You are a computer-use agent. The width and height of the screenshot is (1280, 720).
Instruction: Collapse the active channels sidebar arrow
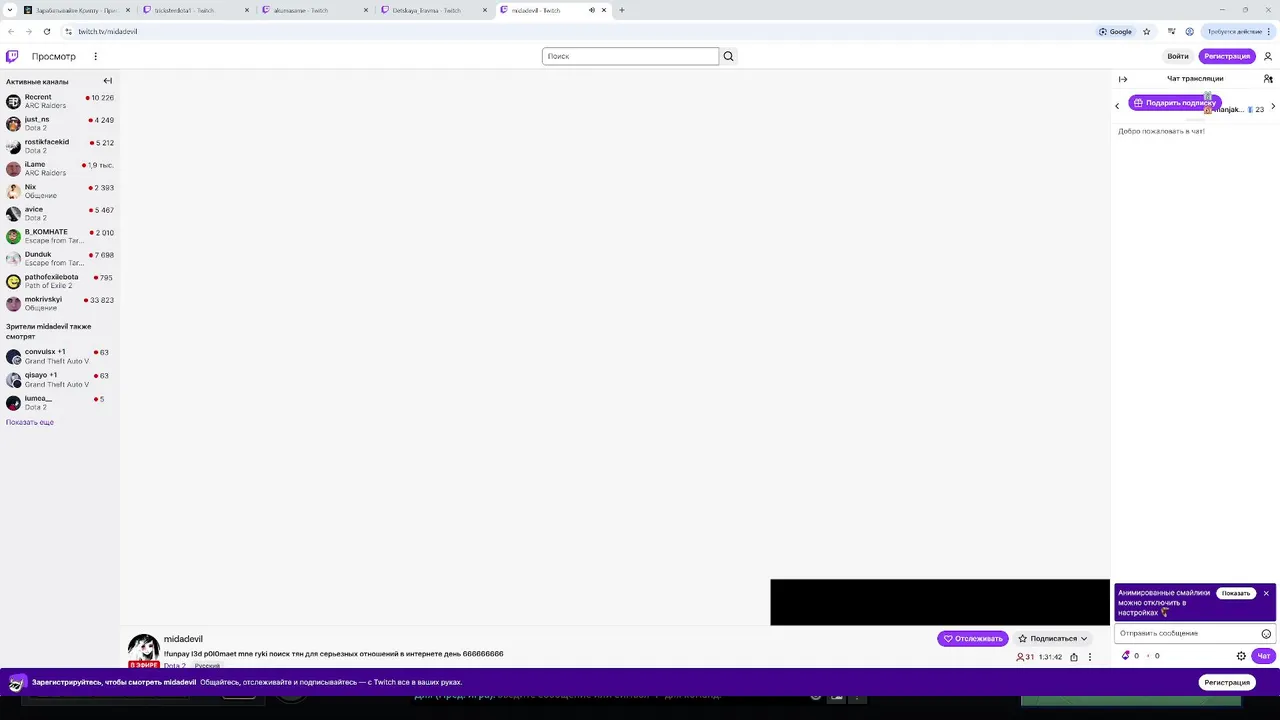point(108,81)
